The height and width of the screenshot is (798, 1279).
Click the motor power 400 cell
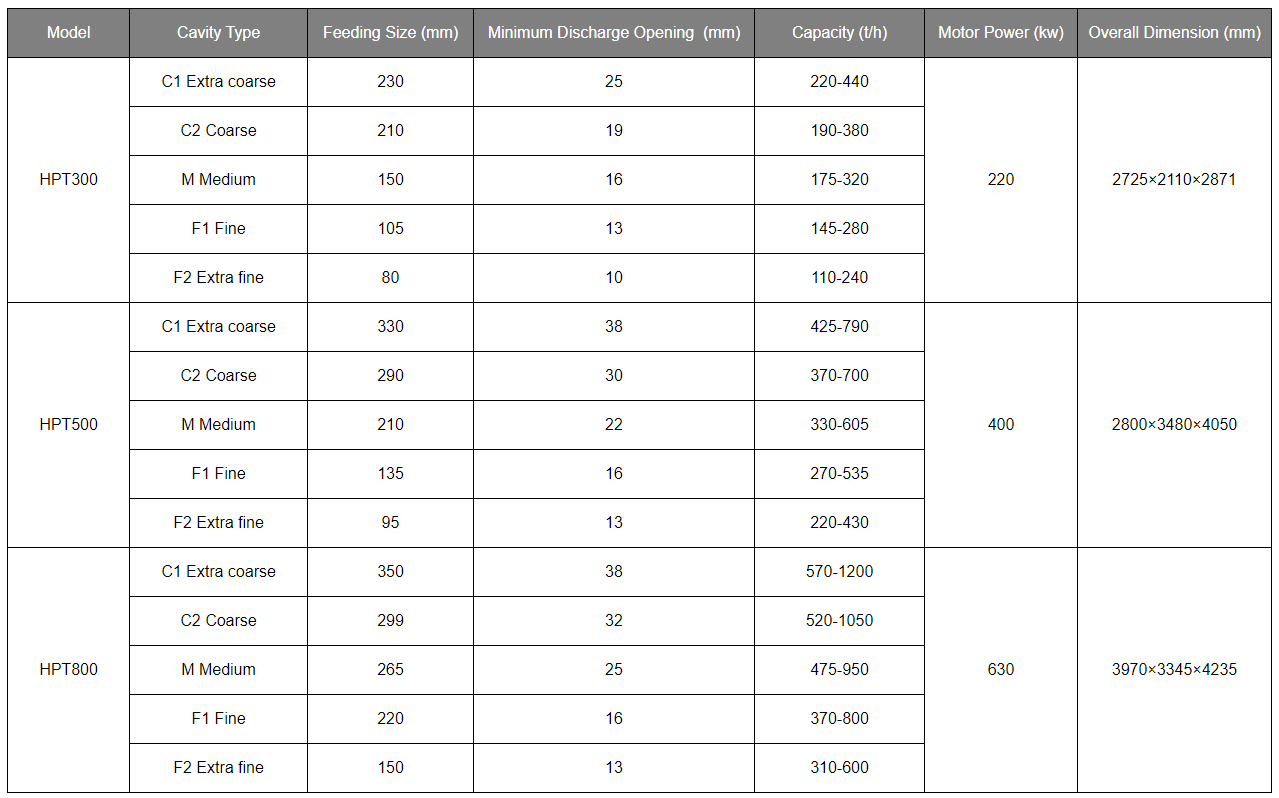[x=1000, y=425]
